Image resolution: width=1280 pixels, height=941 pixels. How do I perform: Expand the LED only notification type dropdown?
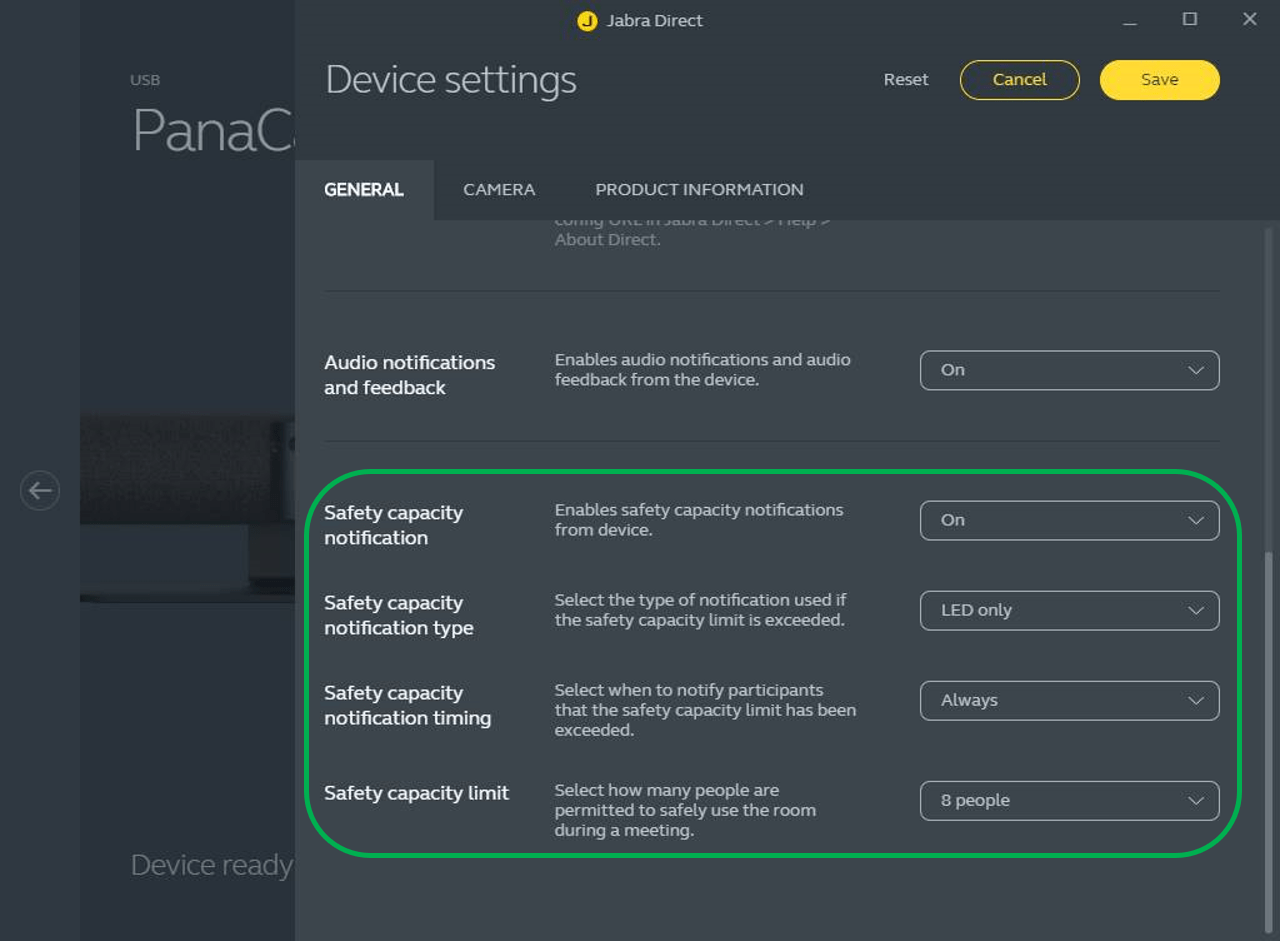pyautogui.click(x=1068, y=610)
